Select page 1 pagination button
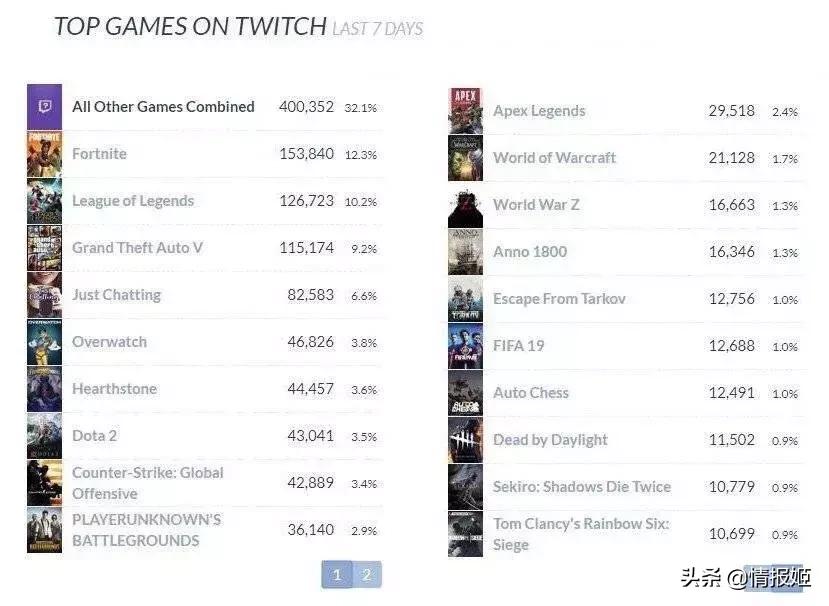 337,575
